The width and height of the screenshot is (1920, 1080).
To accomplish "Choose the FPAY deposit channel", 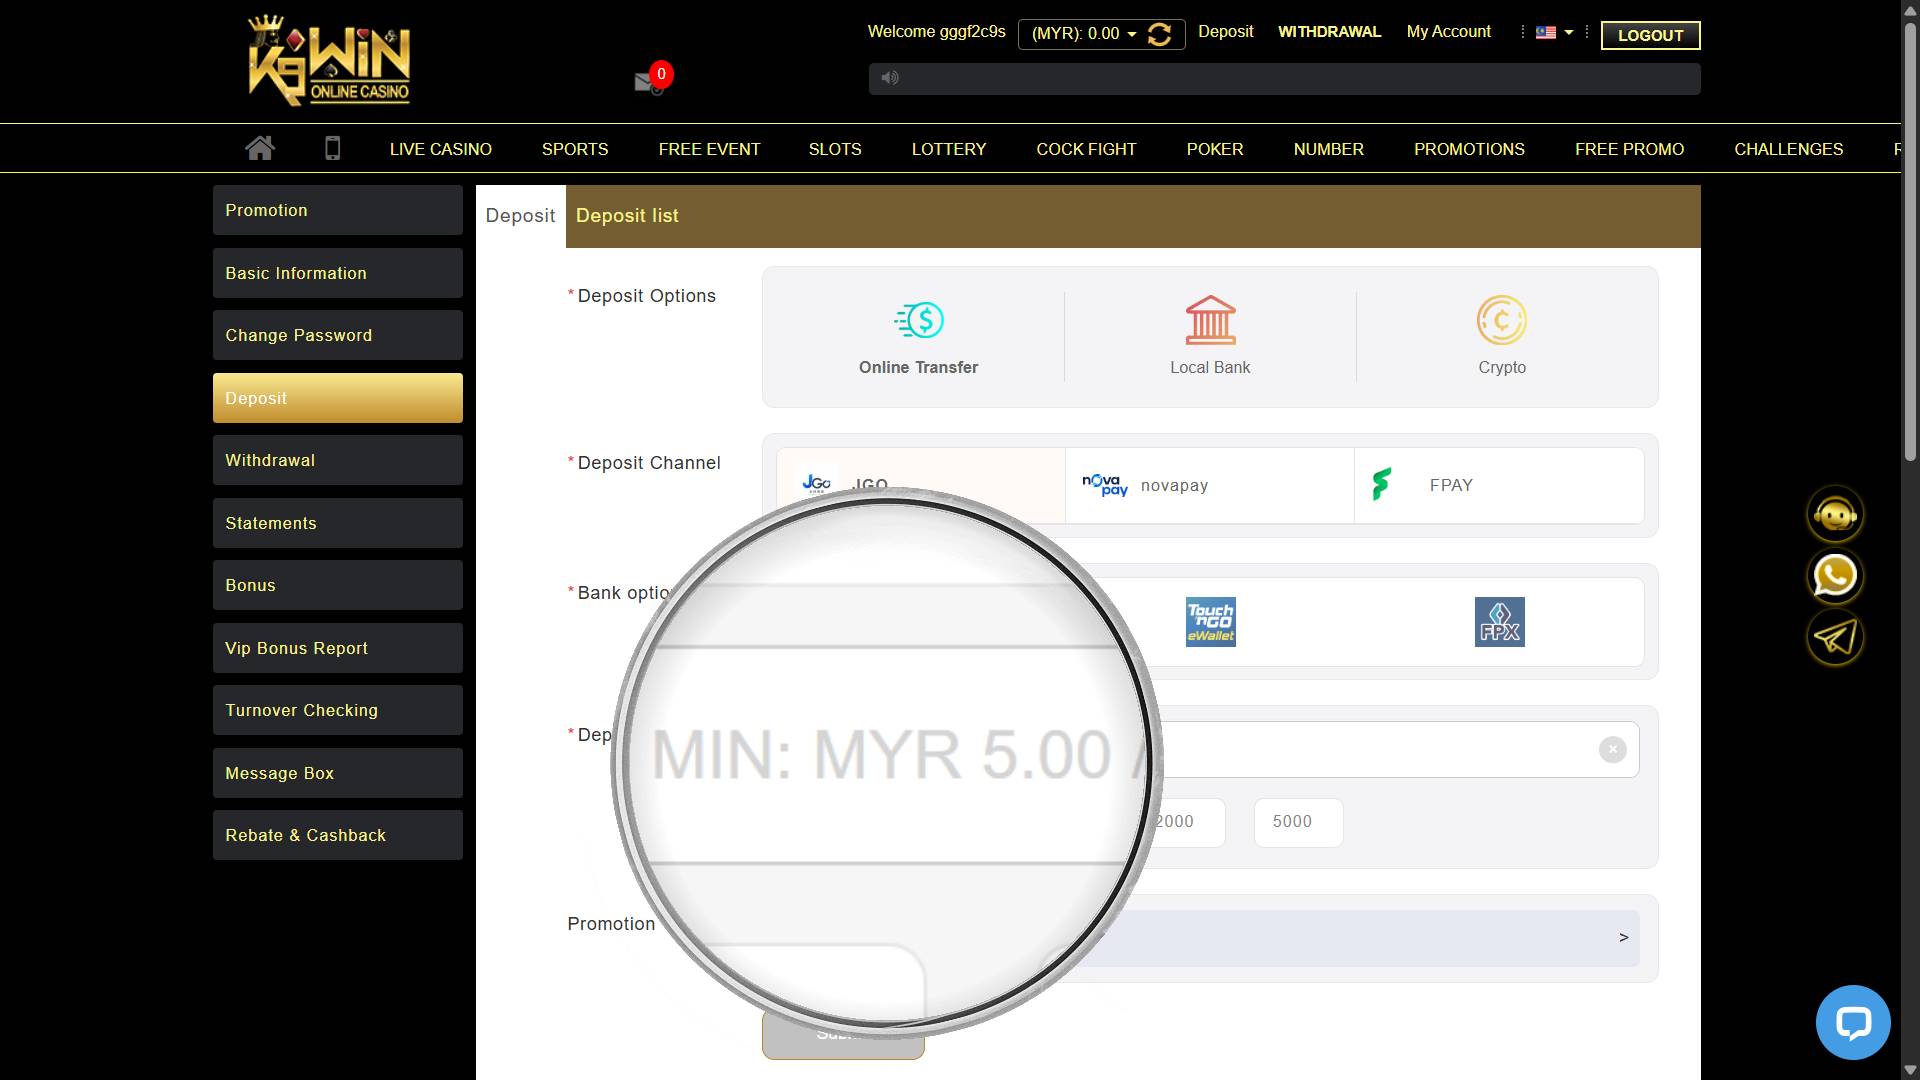I will point(1499,485).
